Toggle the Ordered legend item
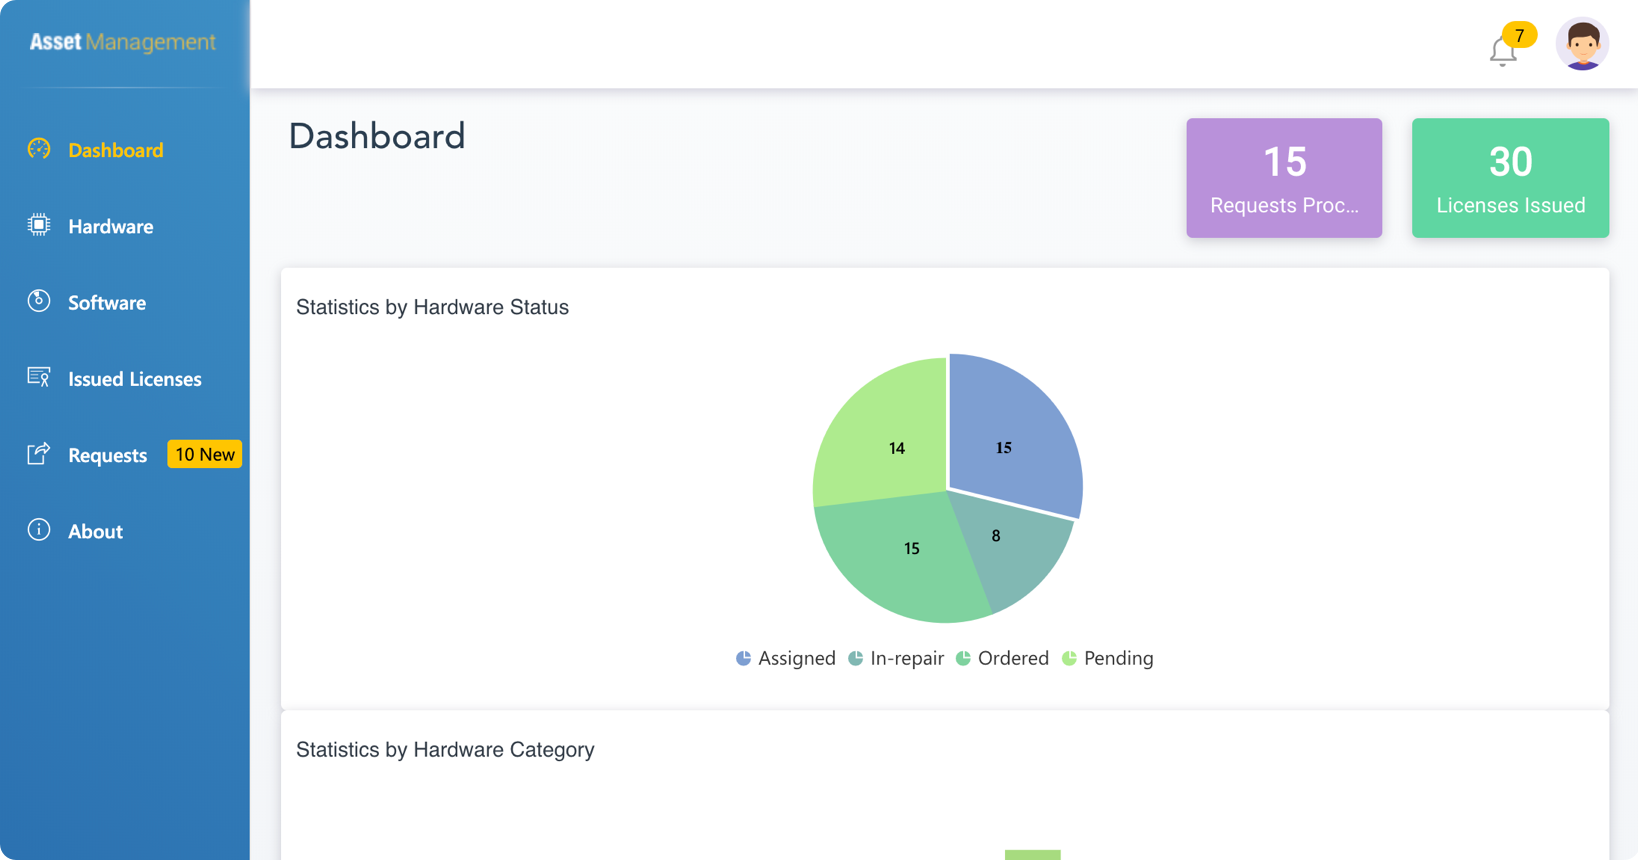This screenshot has height=860, width=1640. (1003, 658)
